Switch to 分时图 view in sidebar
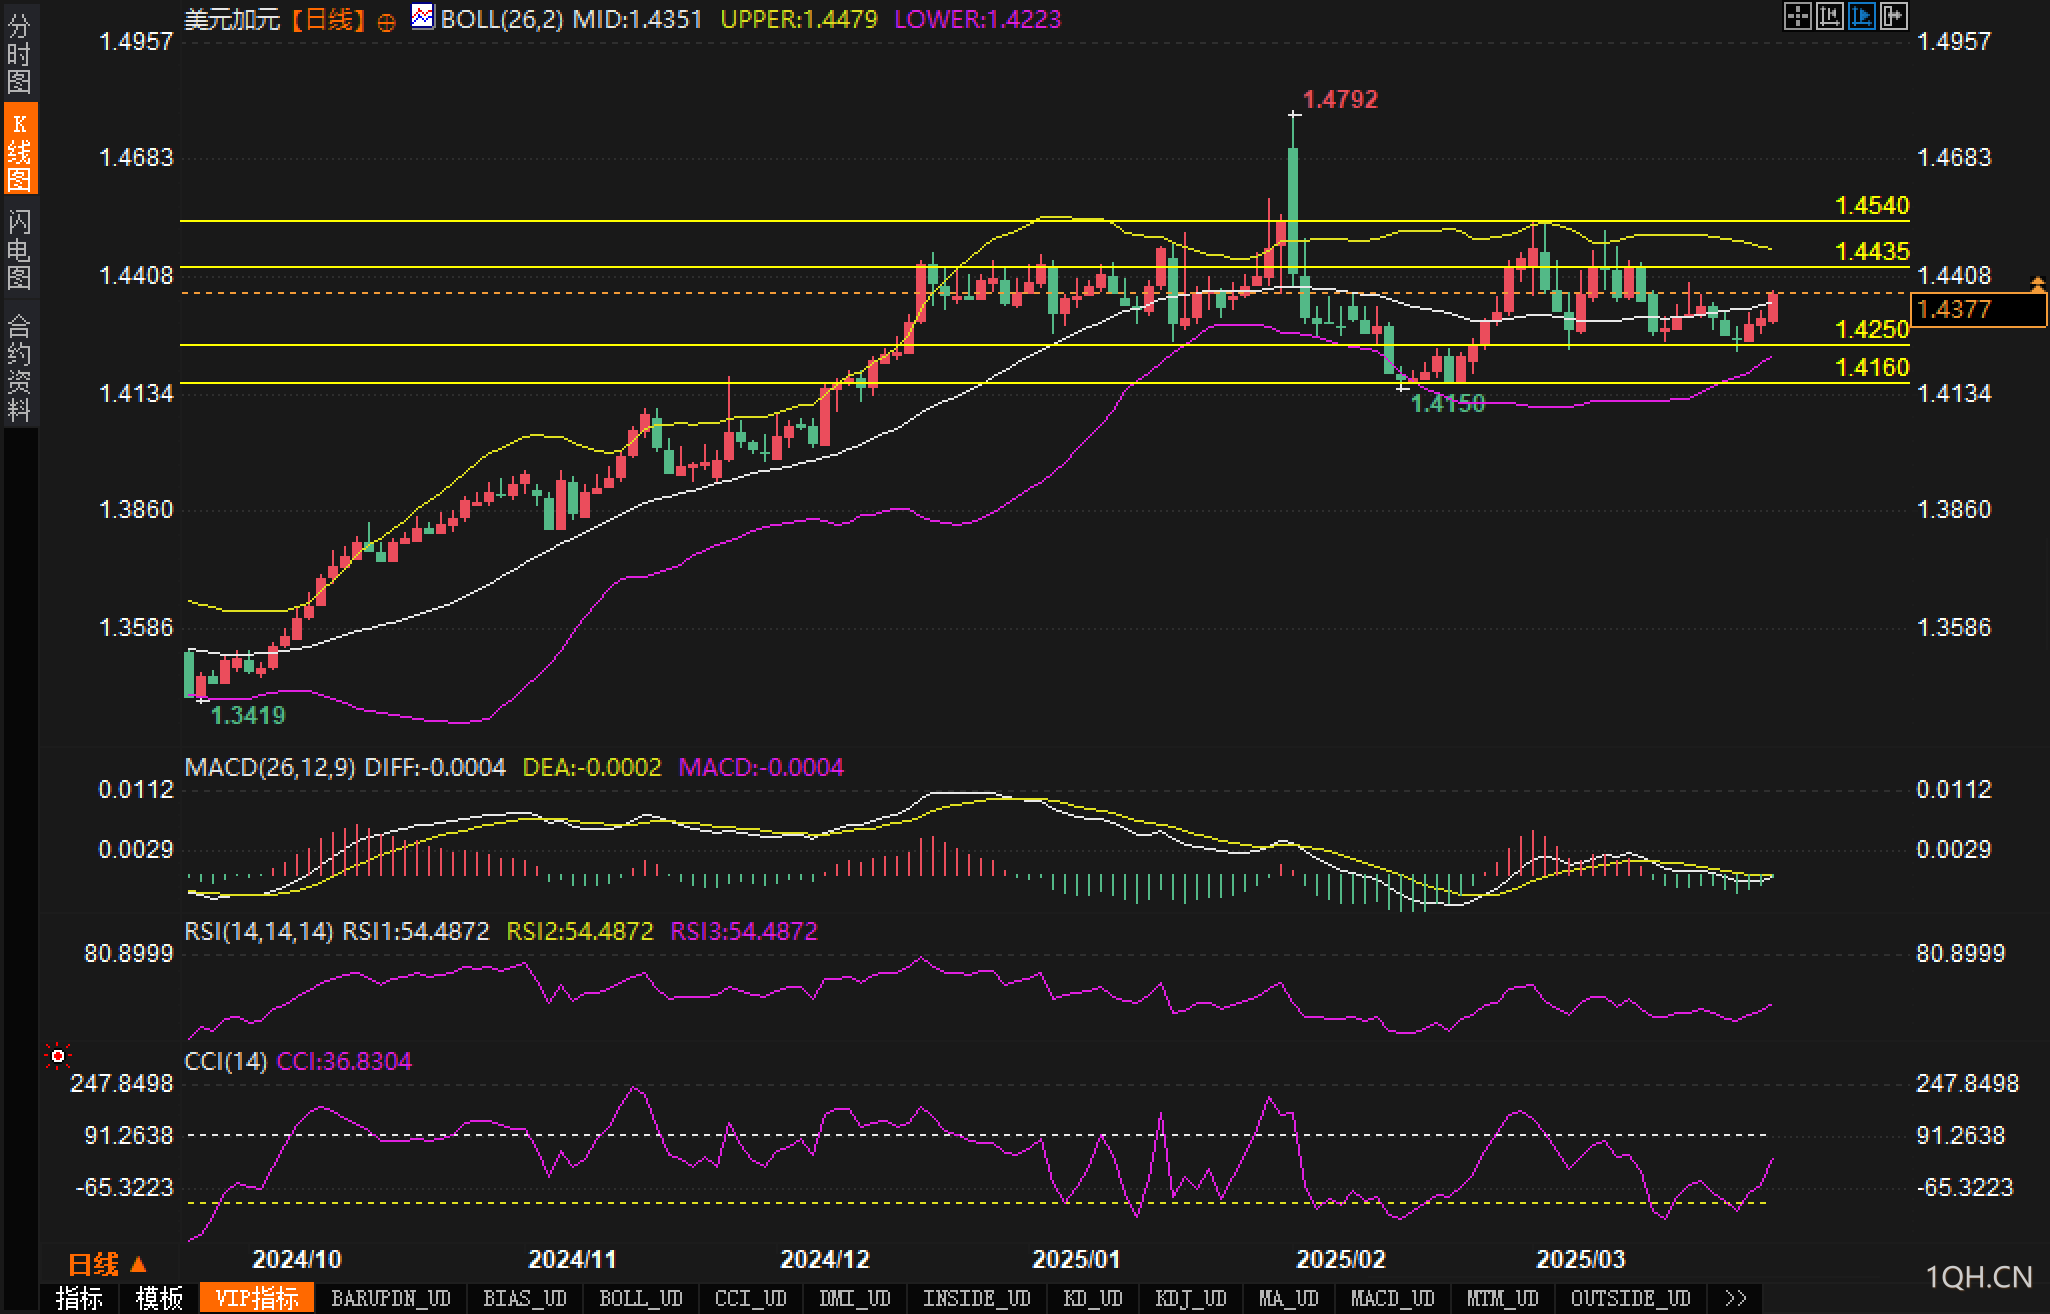This screenshot has width=2050, height=1314. (x=19, y=53)
